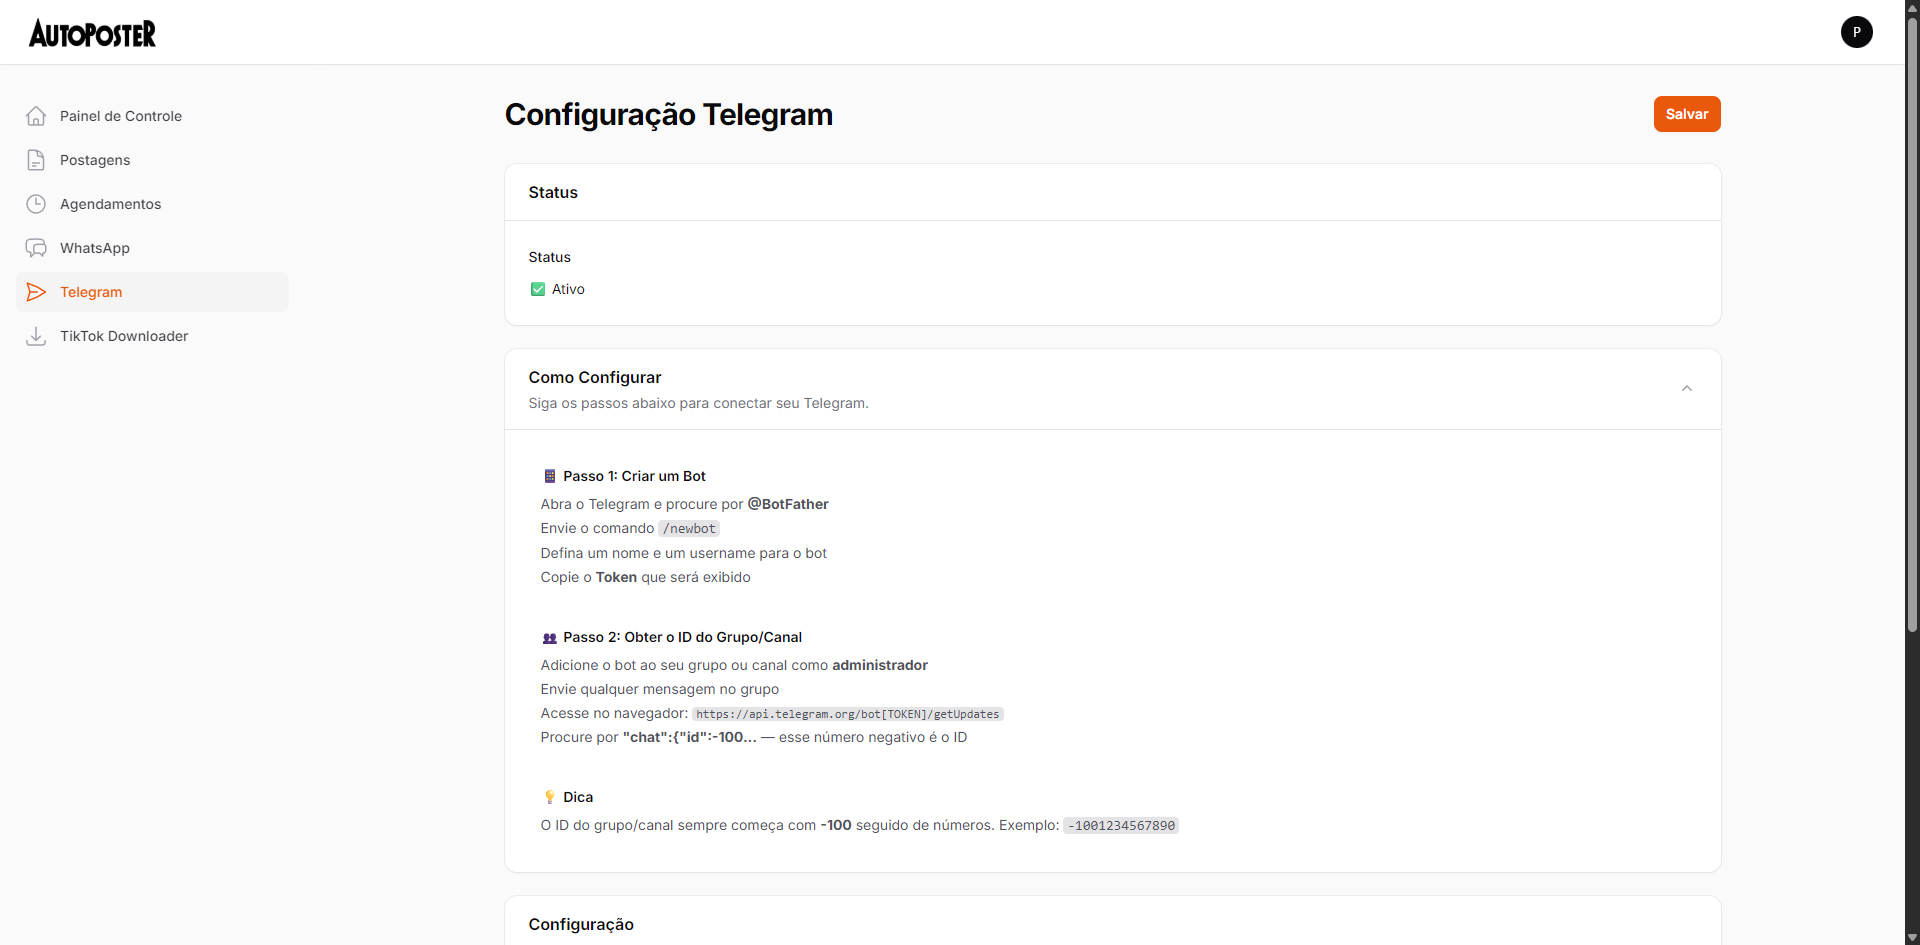
Task: Click the Agendamentos clock icon
Action: coord(36,204)
